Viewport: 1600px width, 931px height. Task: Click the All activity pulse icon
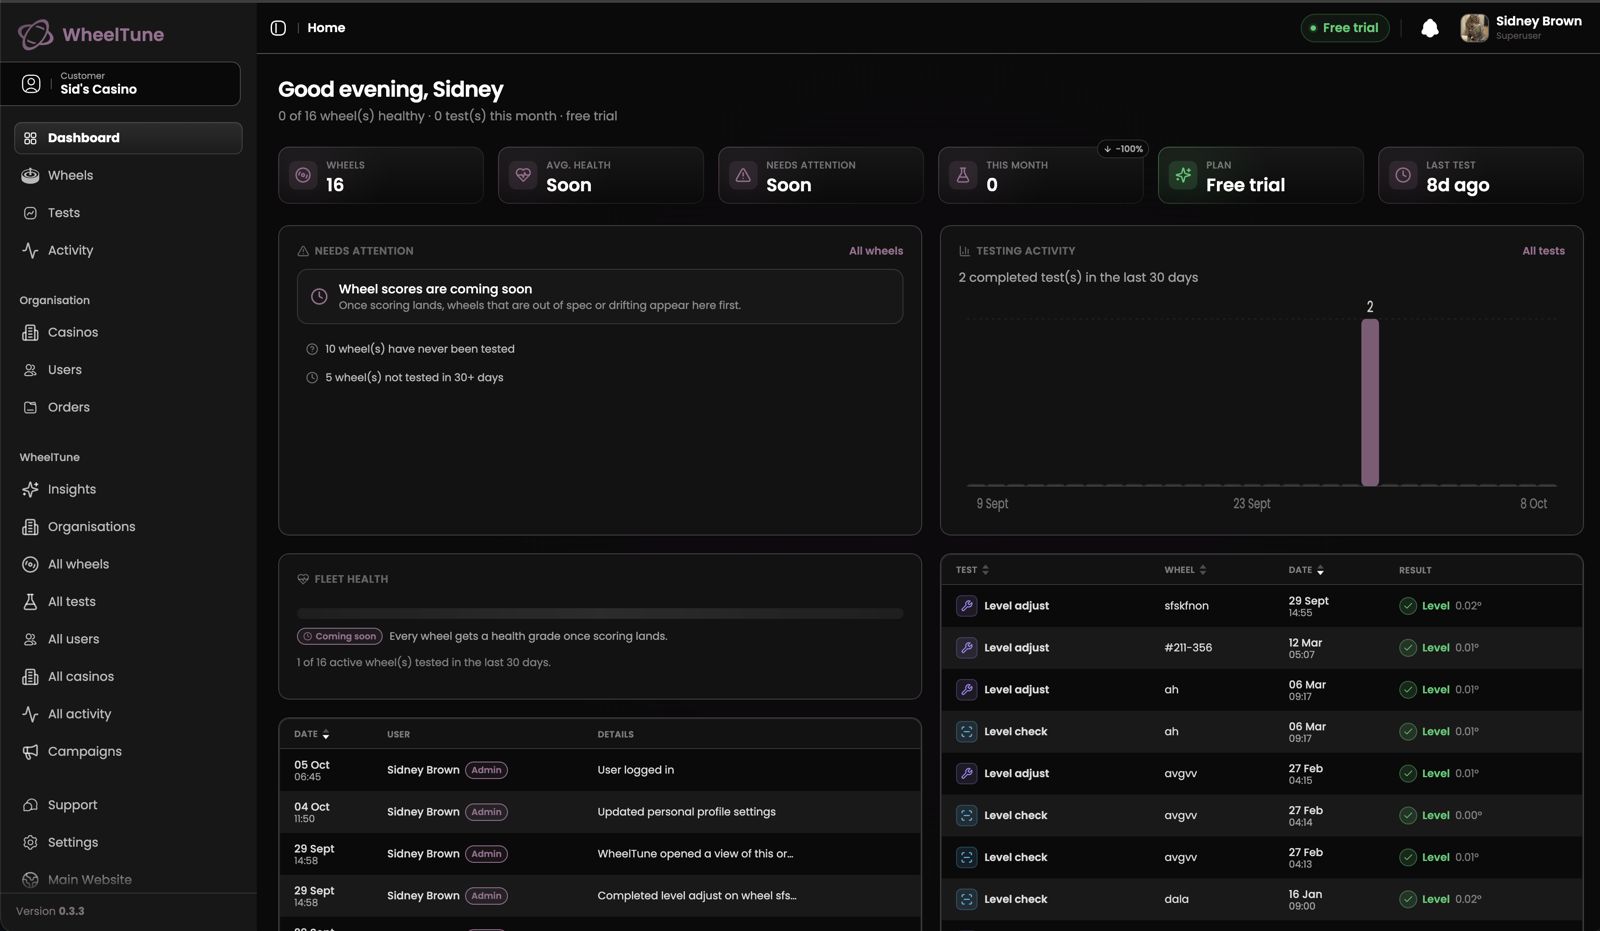click(30, 714)
